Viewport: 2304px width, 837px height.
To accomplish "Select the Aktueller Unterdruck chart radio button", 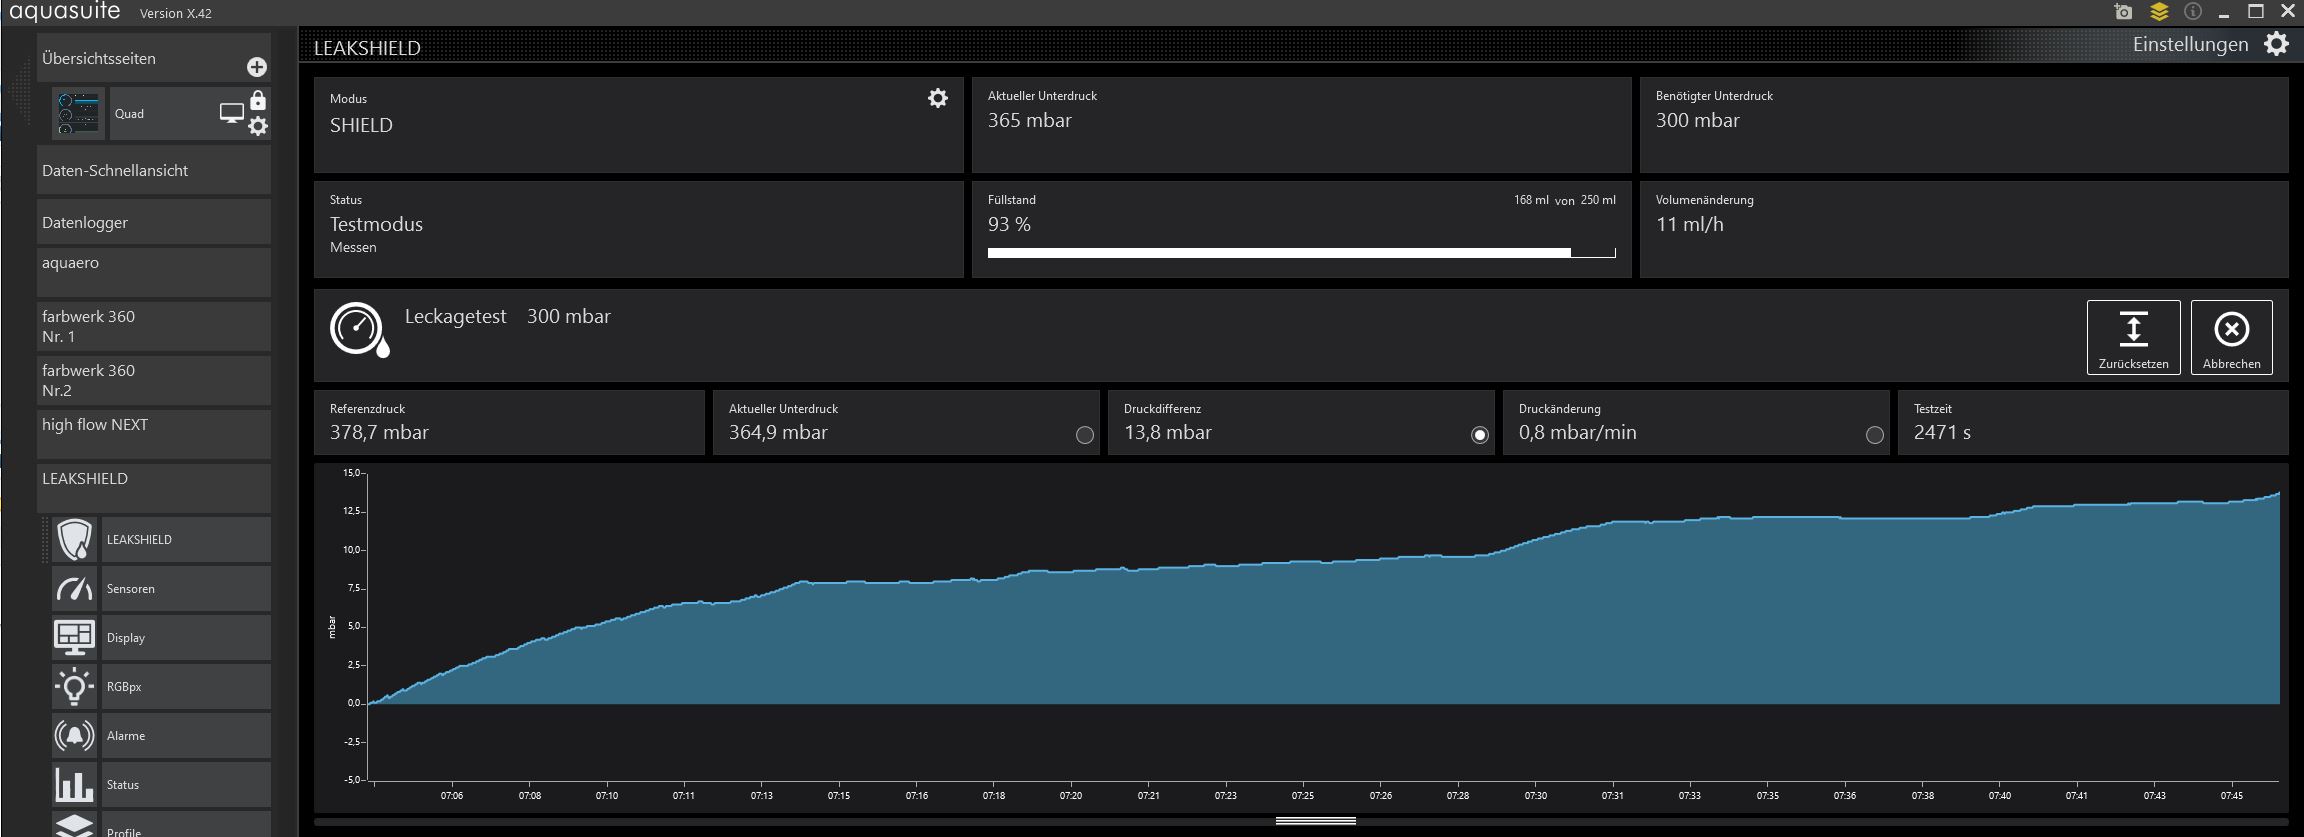I will [x=1084, y=435].
